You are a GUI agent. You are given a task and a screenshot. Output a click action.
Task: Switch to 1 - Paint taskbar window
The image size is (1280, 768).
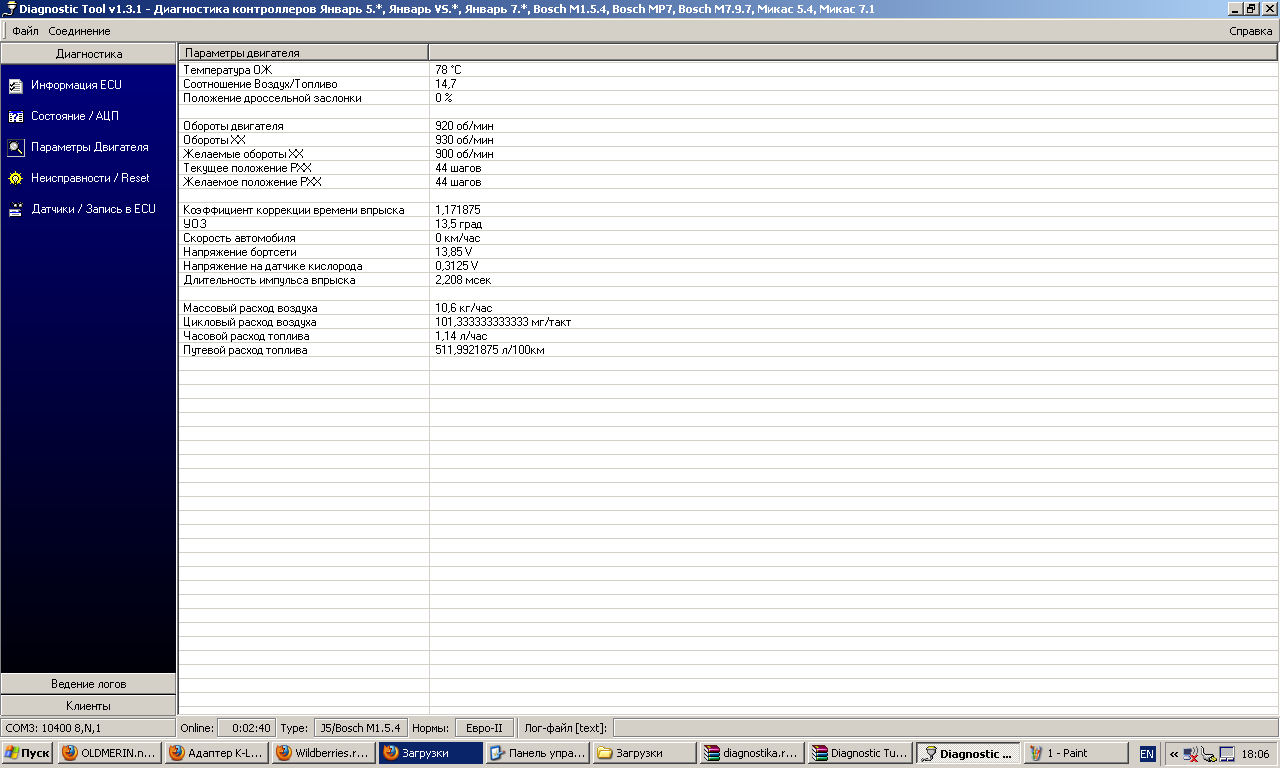click(x=1074, y=753)
